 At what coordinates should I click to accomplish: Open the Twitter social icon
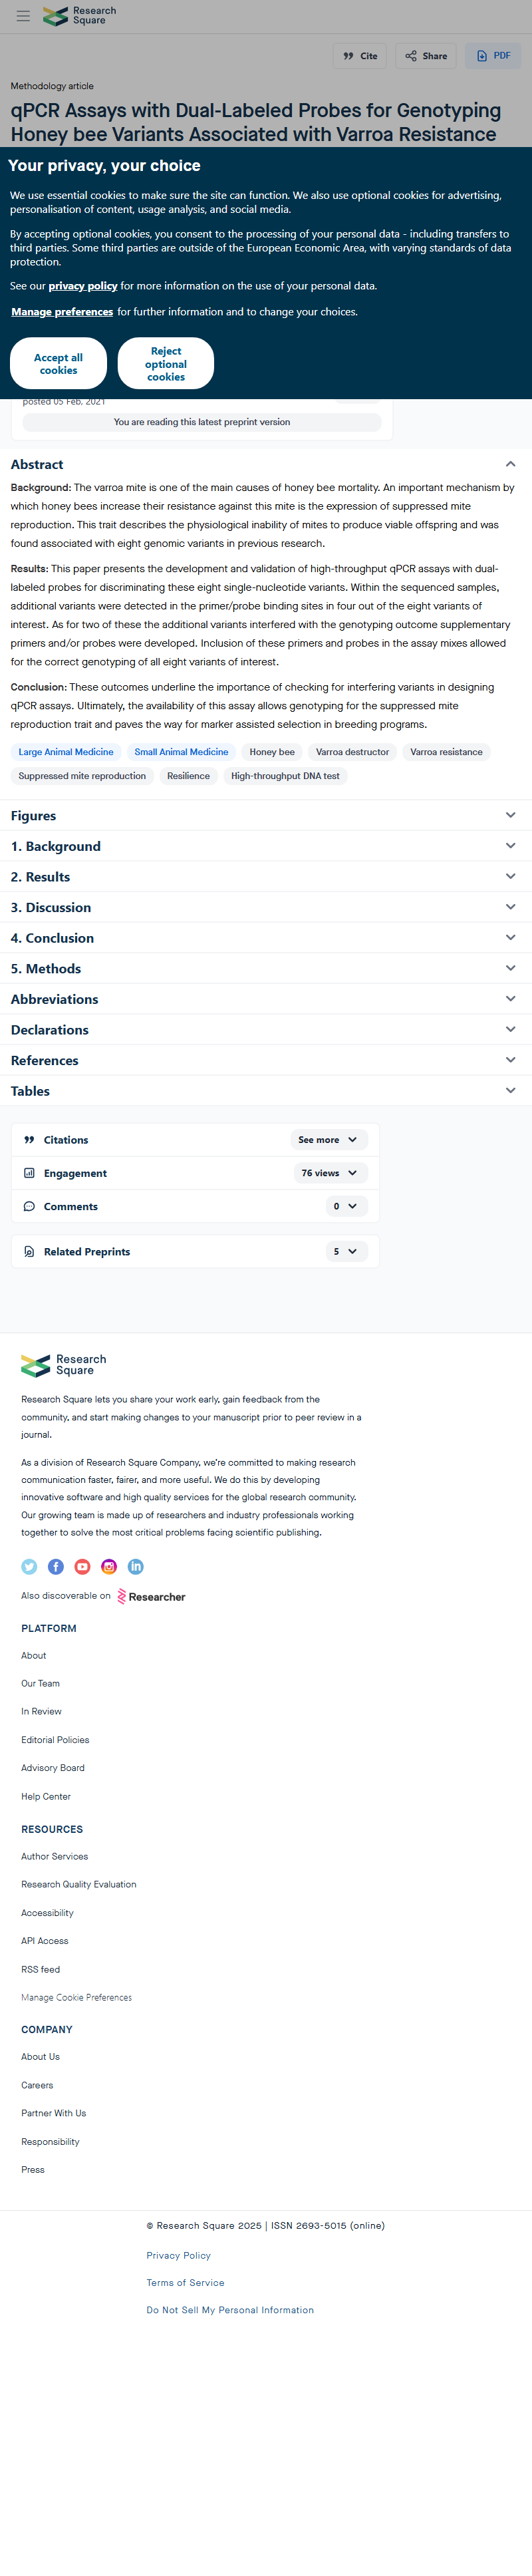pos(29,1566)
